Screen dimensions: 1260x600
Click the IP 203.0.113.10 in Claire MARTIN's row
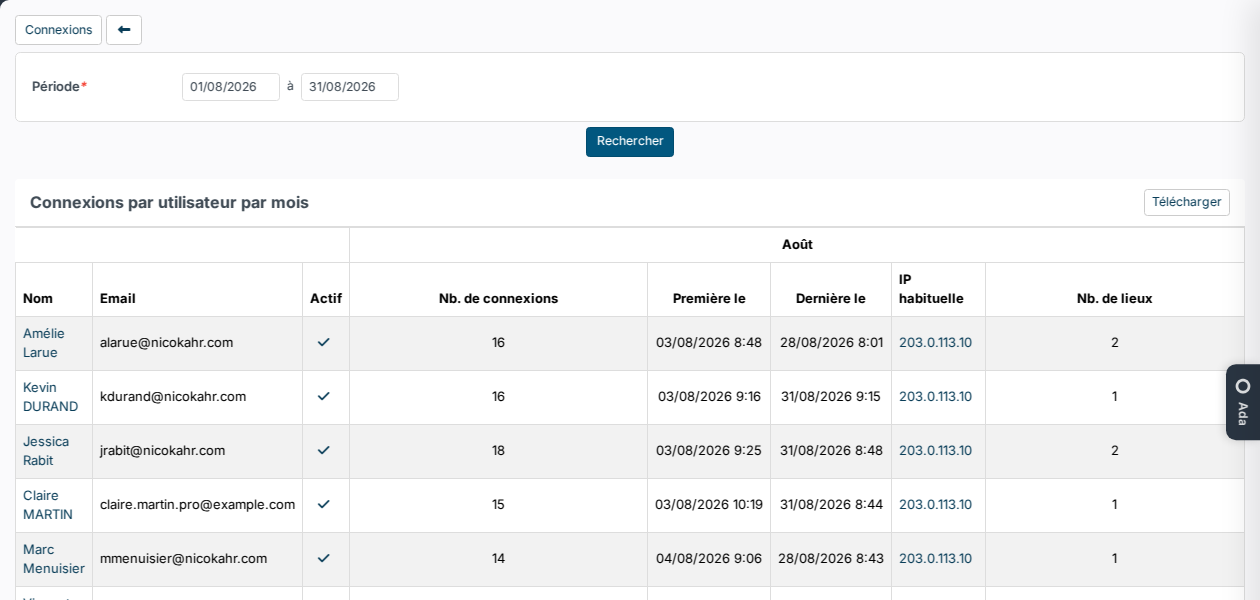(935, 504)
